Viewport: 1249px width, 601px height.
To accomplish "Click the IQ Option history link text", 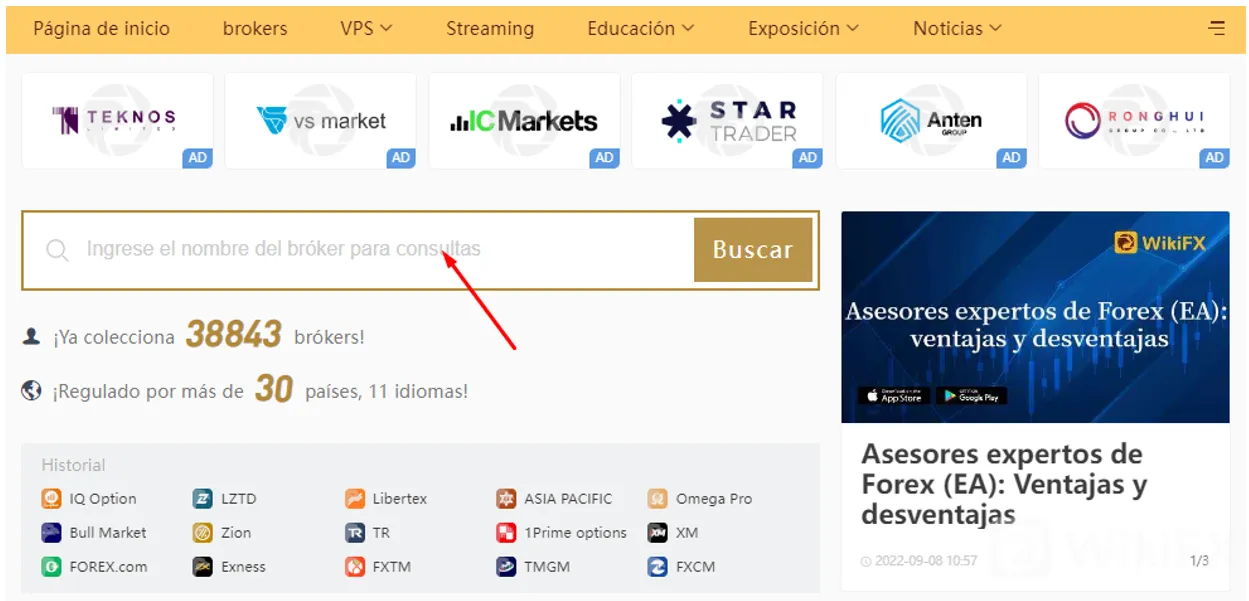I will pos(103,498).
